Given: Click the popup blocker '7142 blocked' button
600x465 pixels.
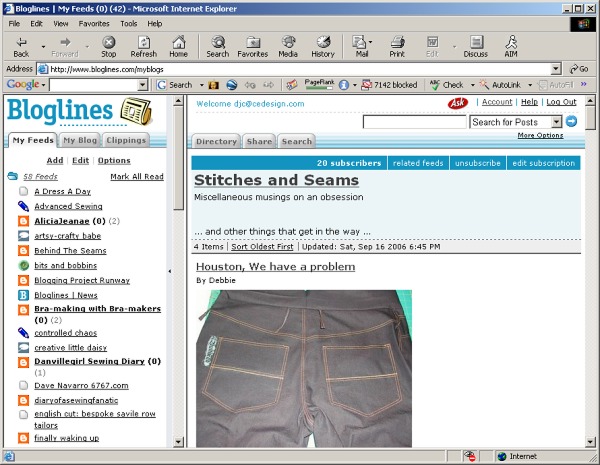Looking at the screenshot, I should pos(388,85).
